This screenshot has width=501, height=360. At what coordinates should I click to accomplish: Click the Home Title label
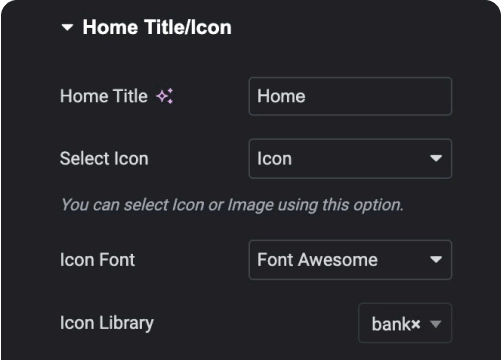104,96
